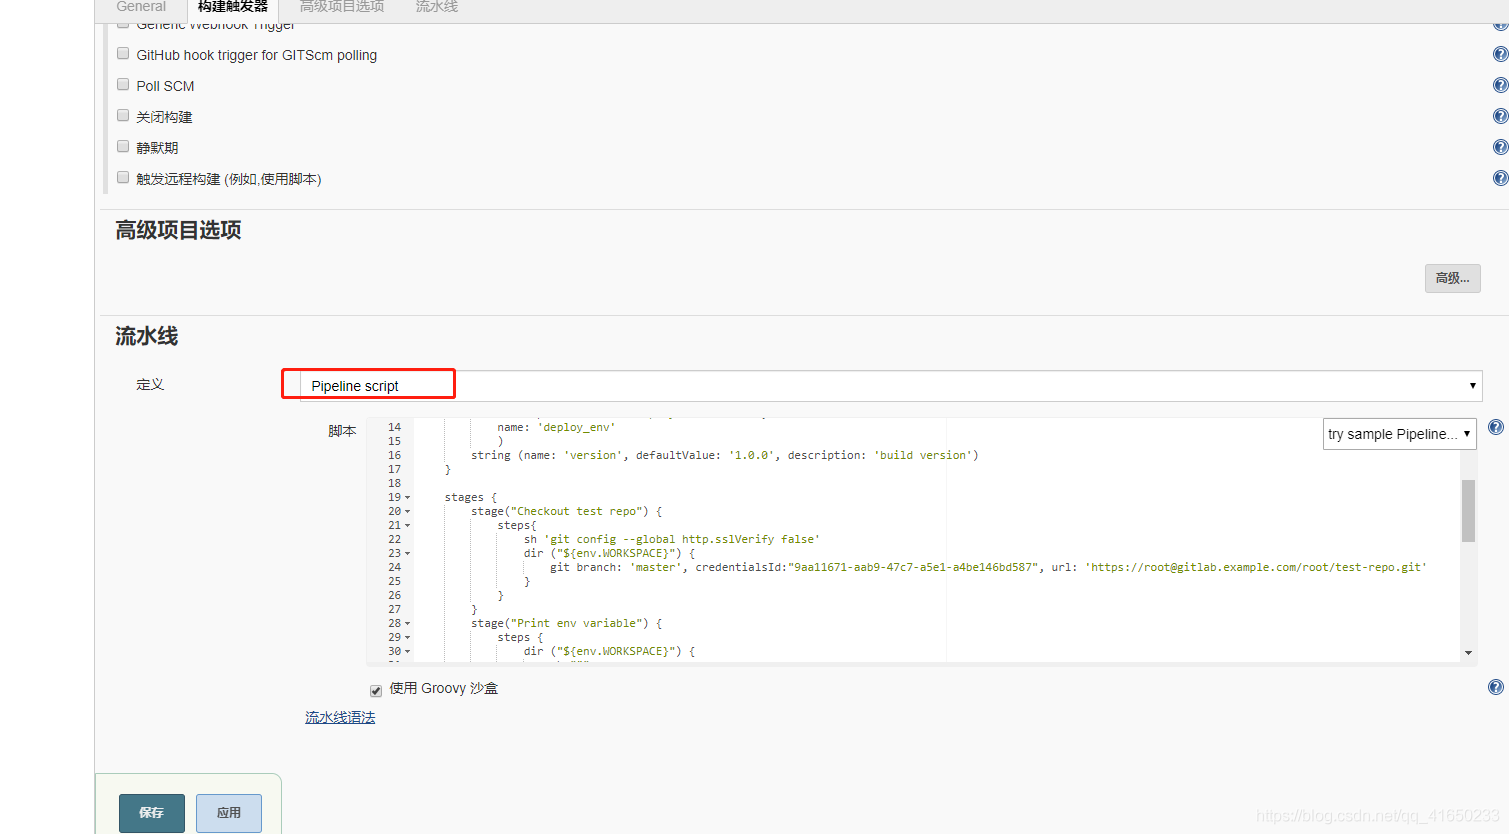Open help icon for Groovy 沙盒 option
Viewport: 1509px width, 834px height.
pyautogui.click(x=1496, y=687)
